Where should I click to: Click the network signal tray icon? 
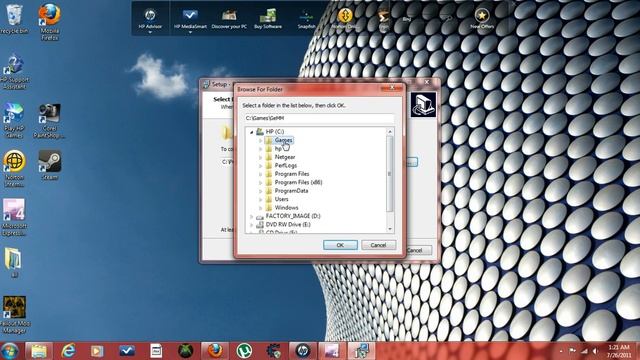(x=584, y=351)
